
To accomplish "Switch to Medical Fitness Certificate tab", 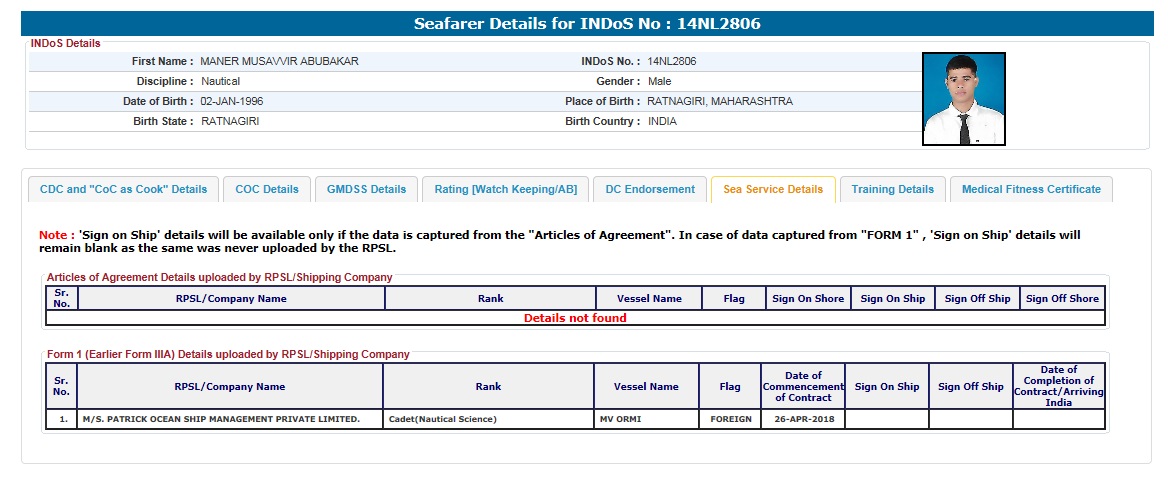I will coord(1031,189).
